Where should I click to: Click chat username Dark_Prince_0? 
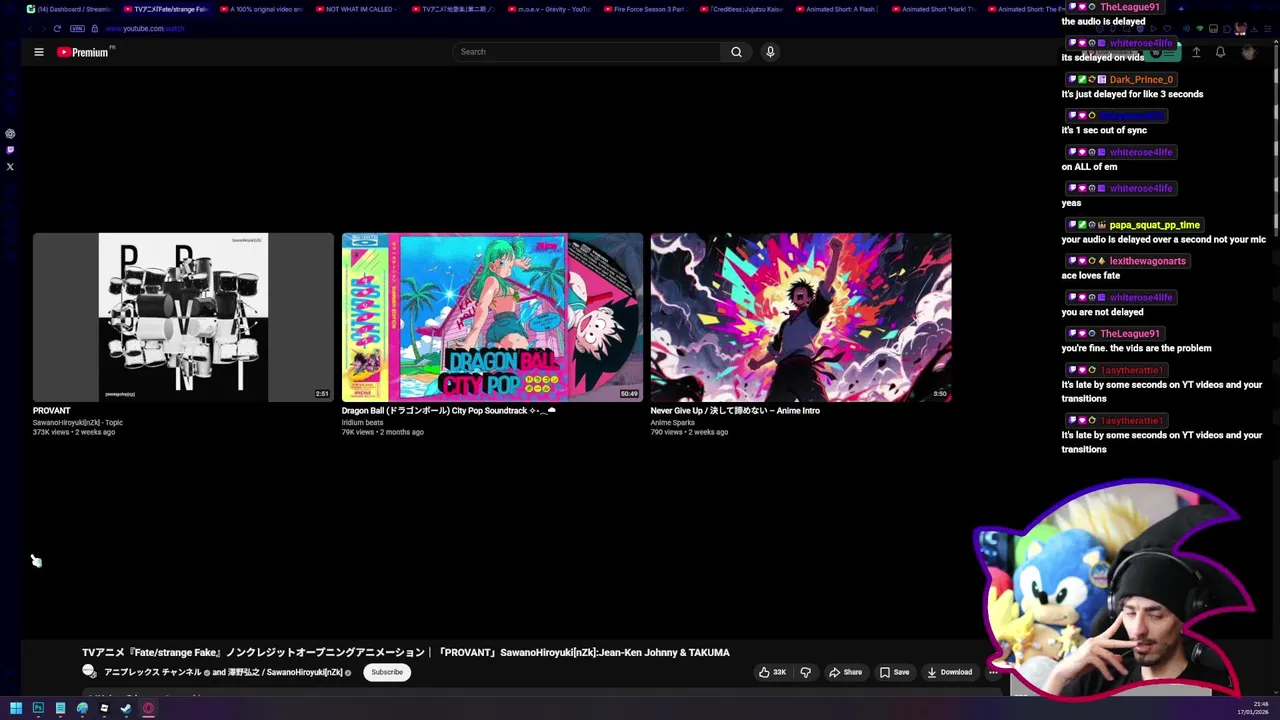pyautogui.click(x=1141, y=80)
